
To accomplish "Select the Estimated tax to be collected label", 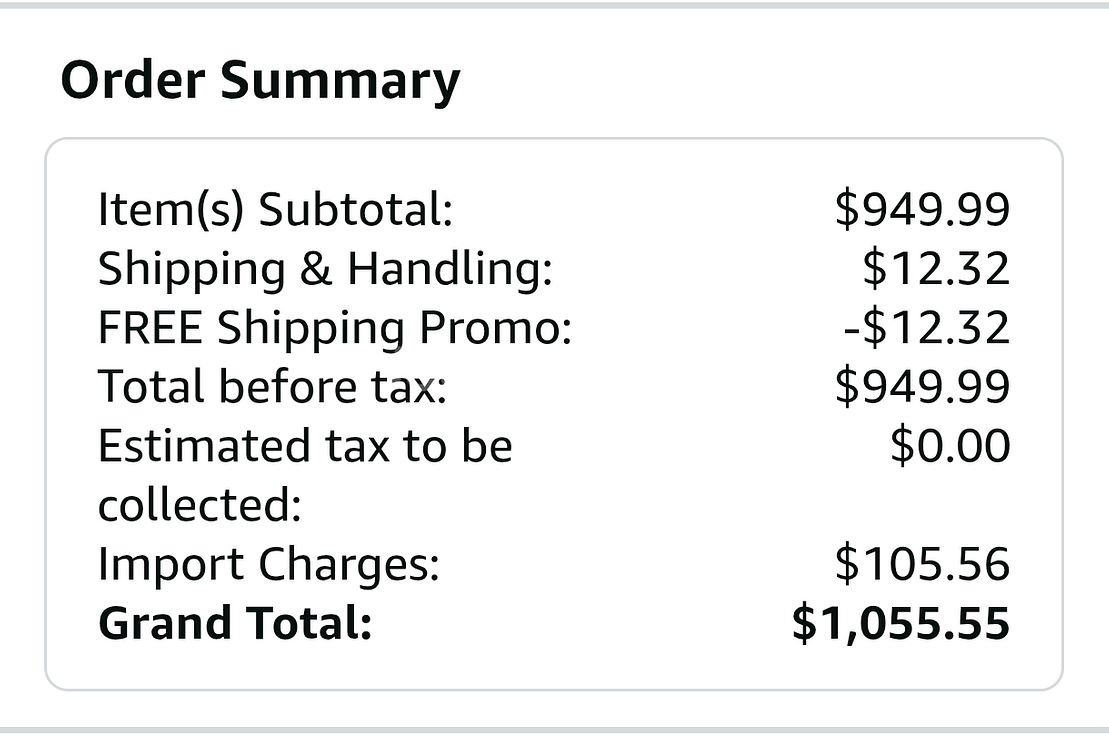I will 305,446.
